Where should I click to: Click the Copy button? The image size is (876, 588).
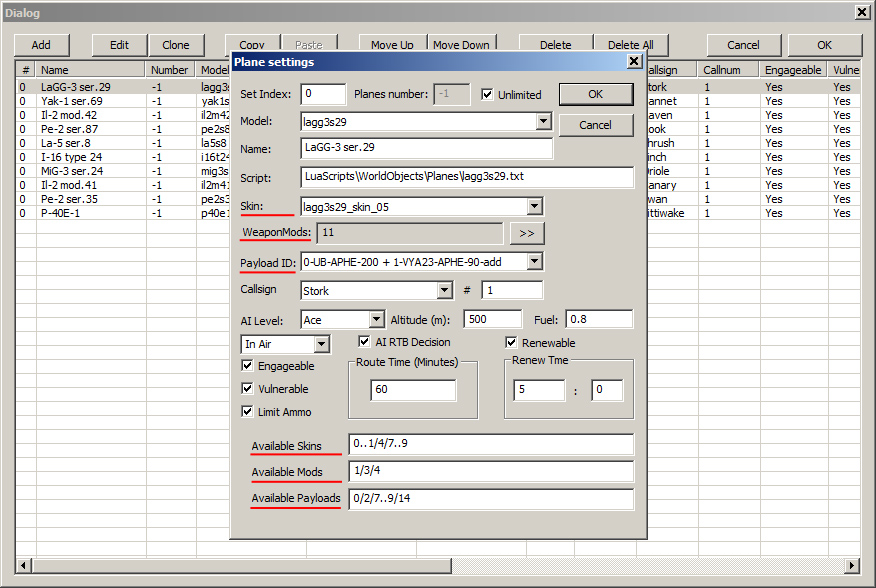pyautogui.click(x=252, y=44)
